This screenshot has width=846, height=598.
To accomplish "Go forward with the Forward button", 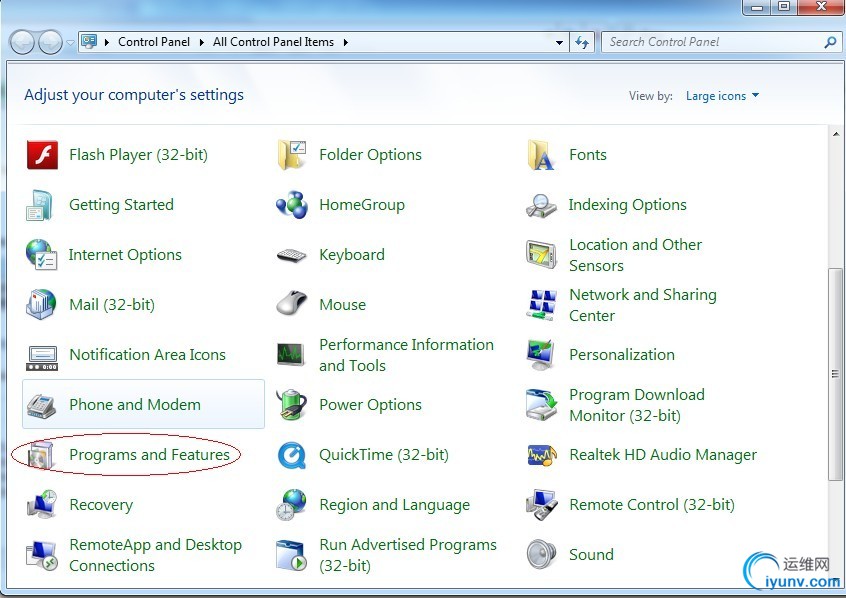I will click(51, 42).
